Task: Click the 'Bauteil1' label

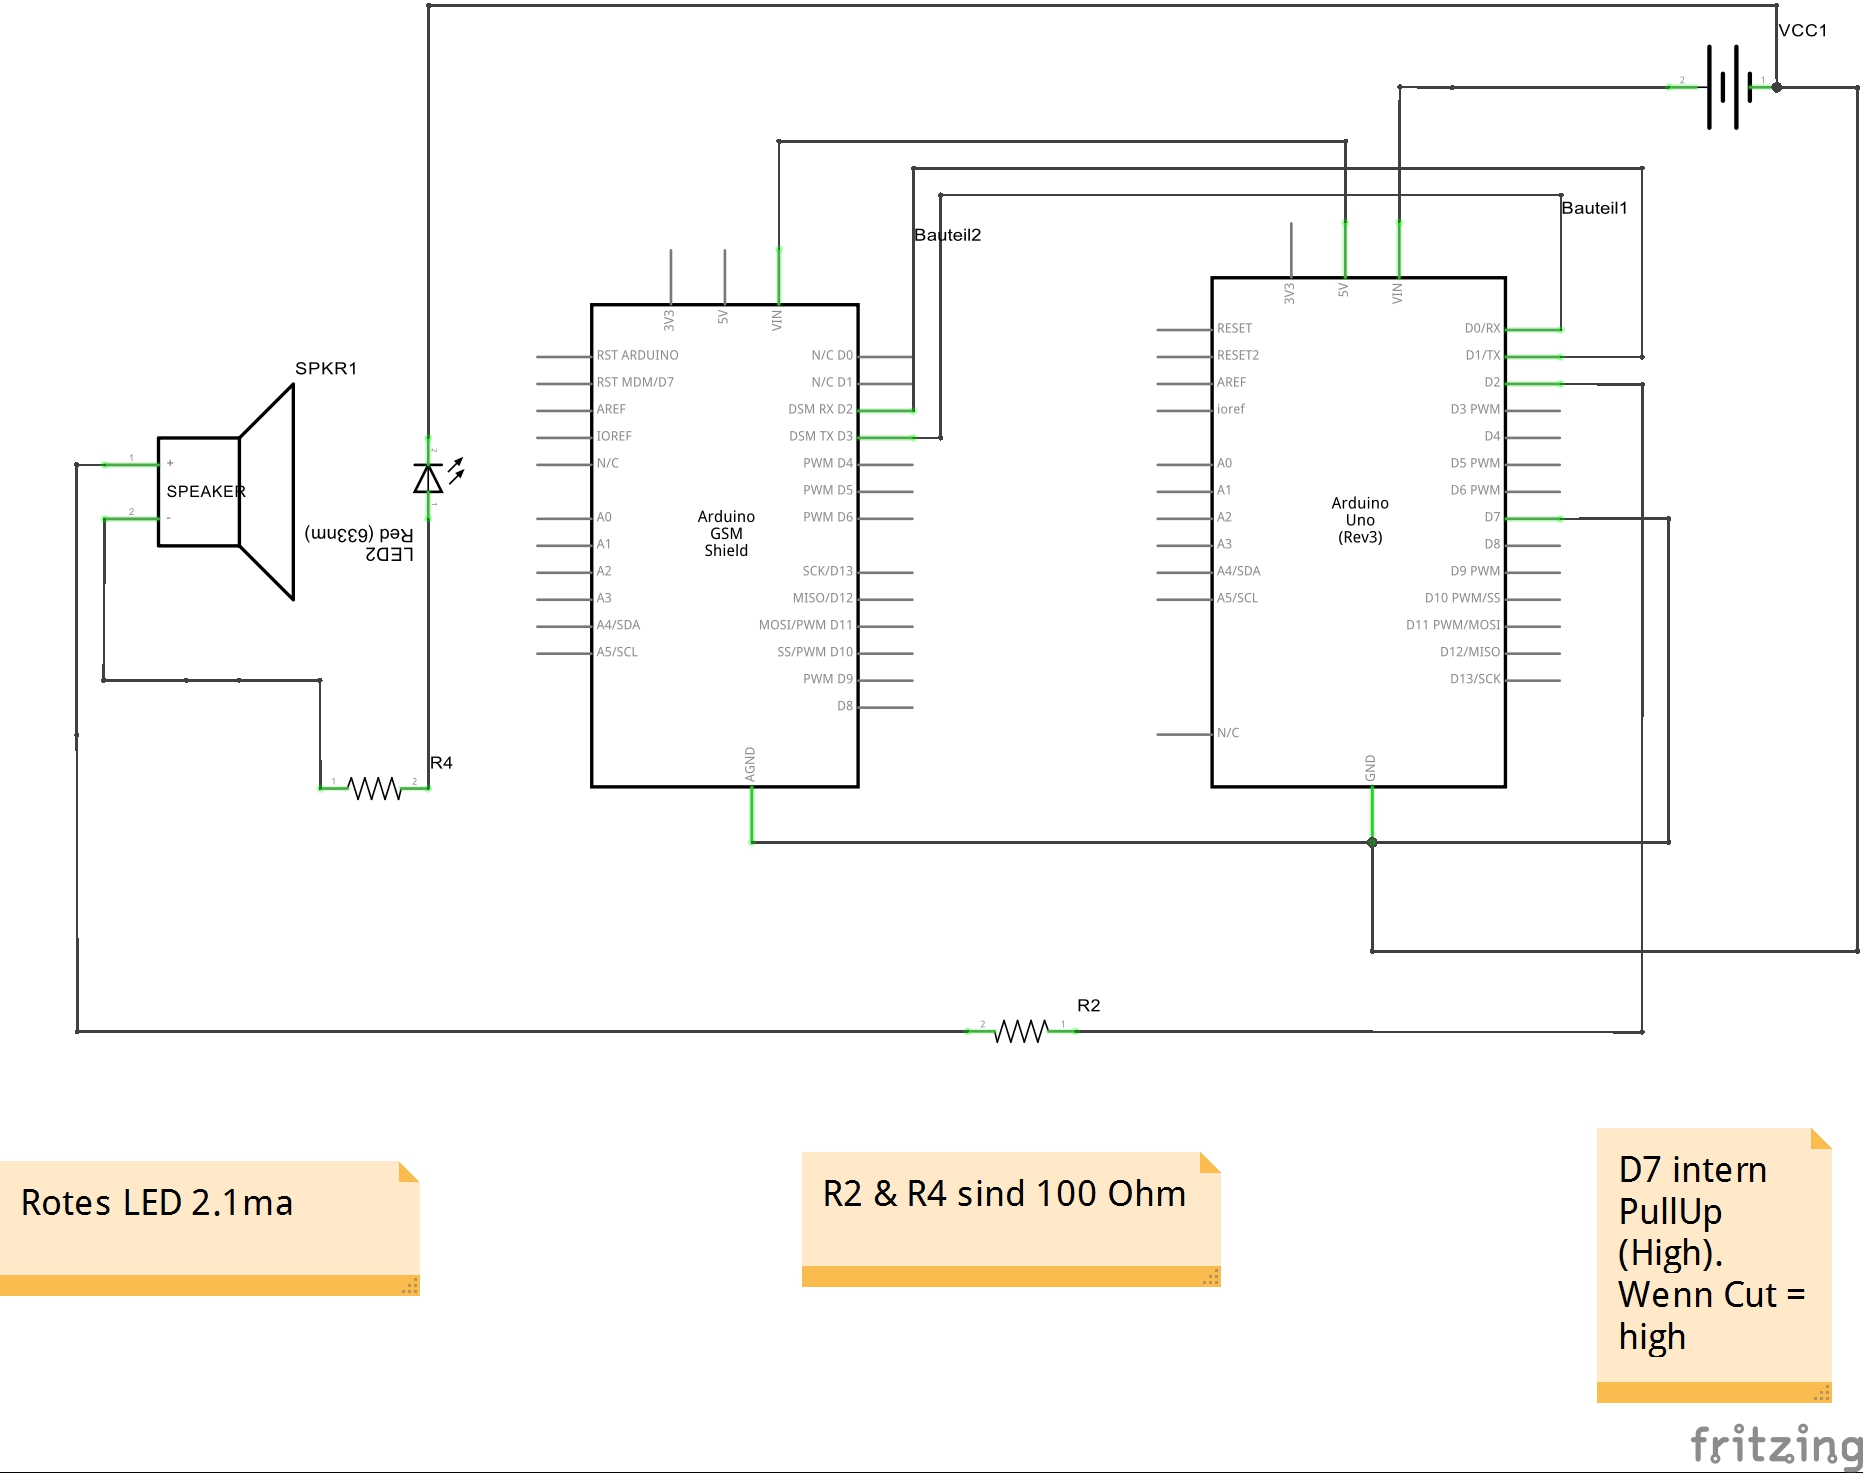Action: [x=1594, y=208]
